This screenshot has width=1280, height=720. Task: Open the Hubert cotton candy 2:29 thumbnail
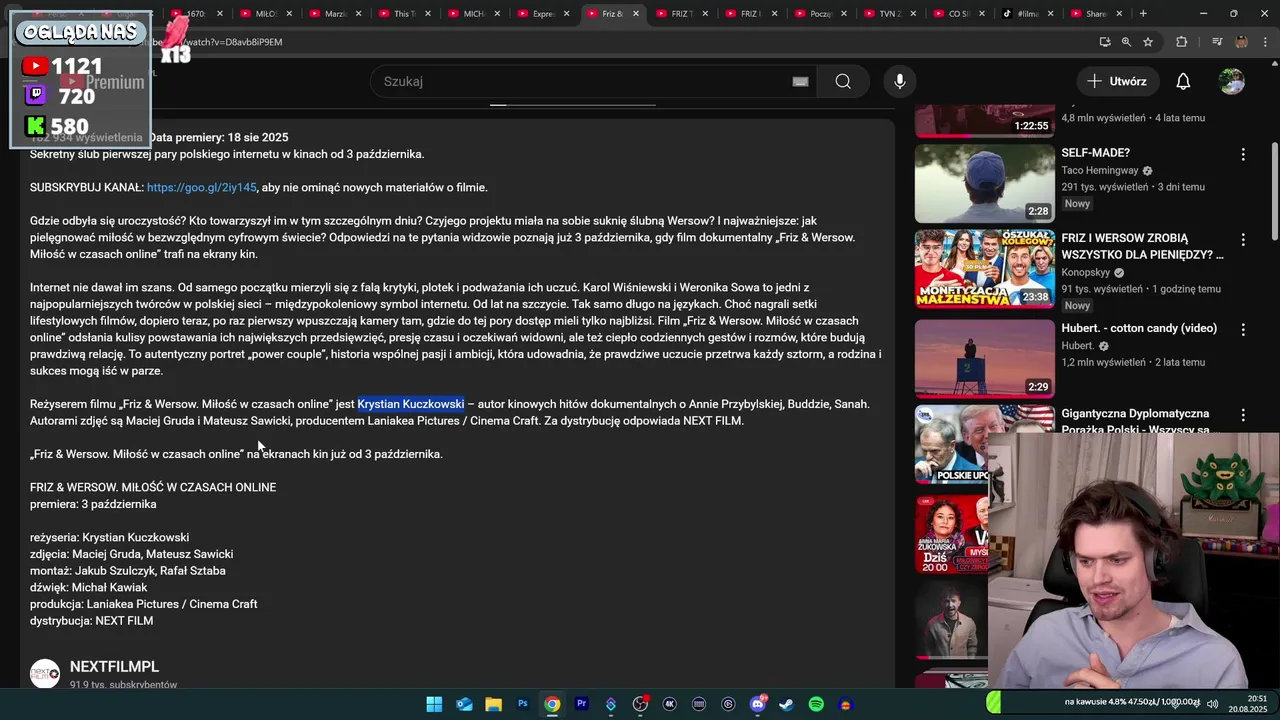tap(985, 357)
